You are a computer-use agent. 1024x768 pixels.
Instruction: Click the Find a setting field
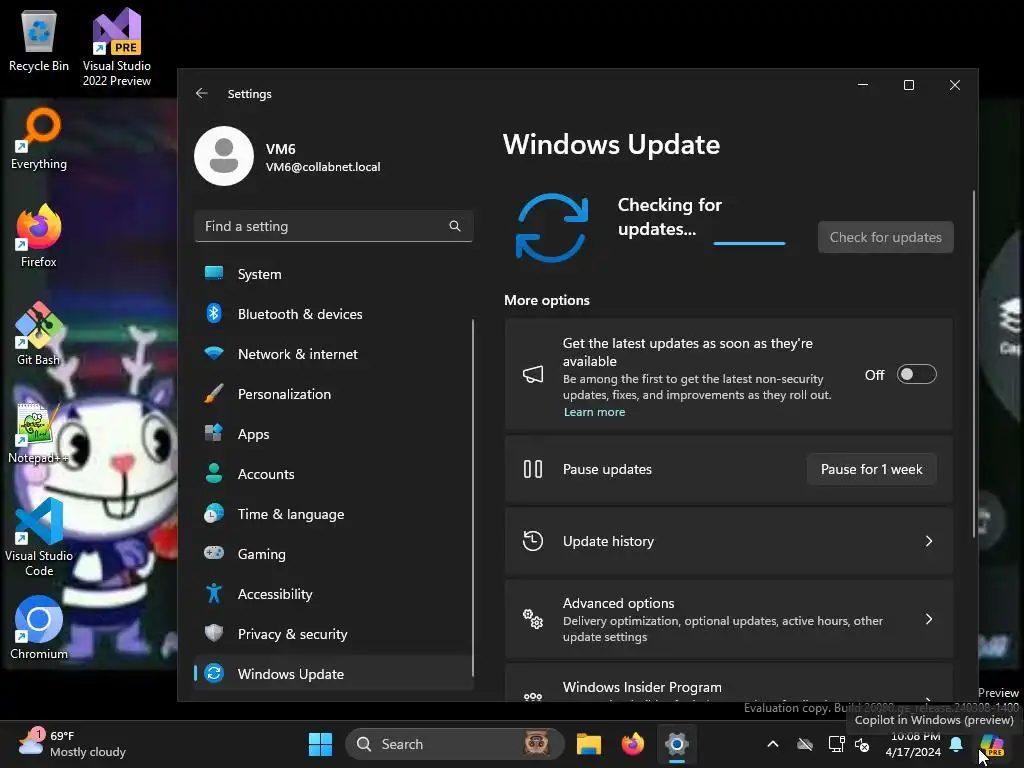(x=334, y=226)
